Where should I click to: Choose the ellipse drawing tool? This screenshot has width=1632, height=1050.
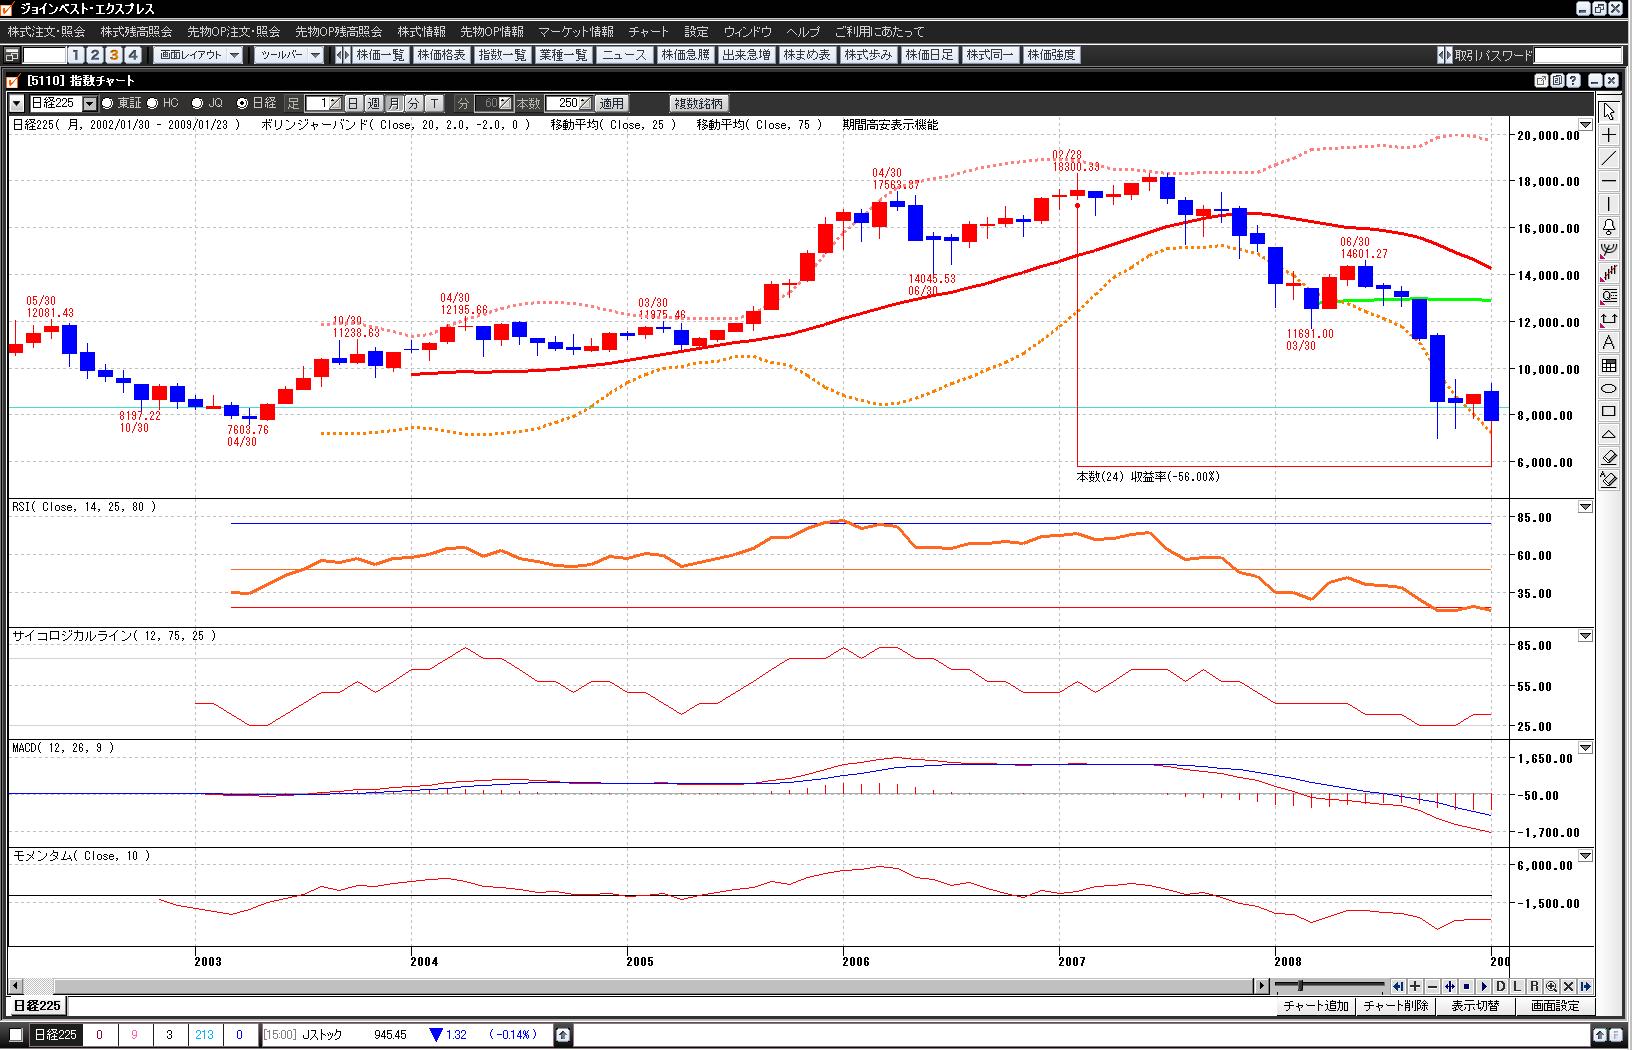1609,388
